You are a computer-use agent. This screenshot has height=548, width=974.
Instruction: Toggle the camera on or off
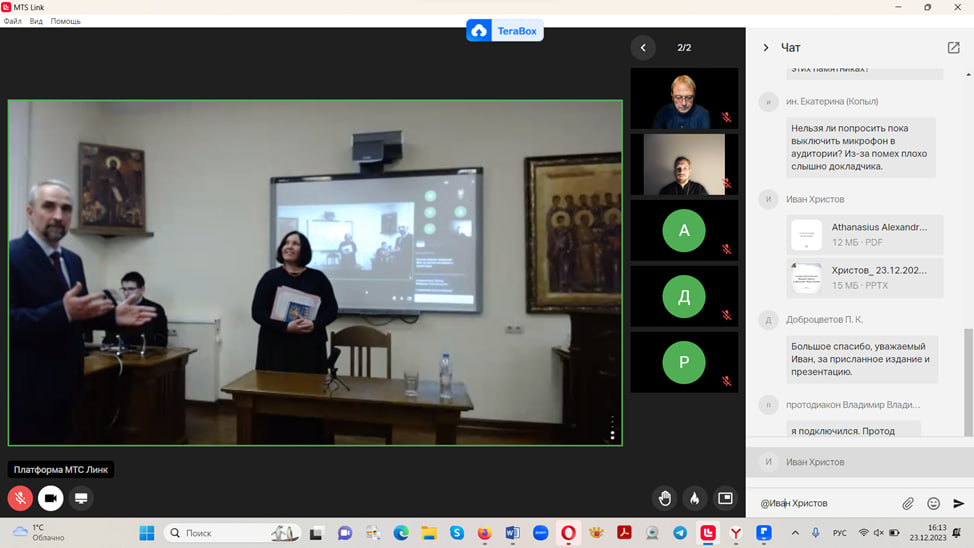[x=50, y=498]
